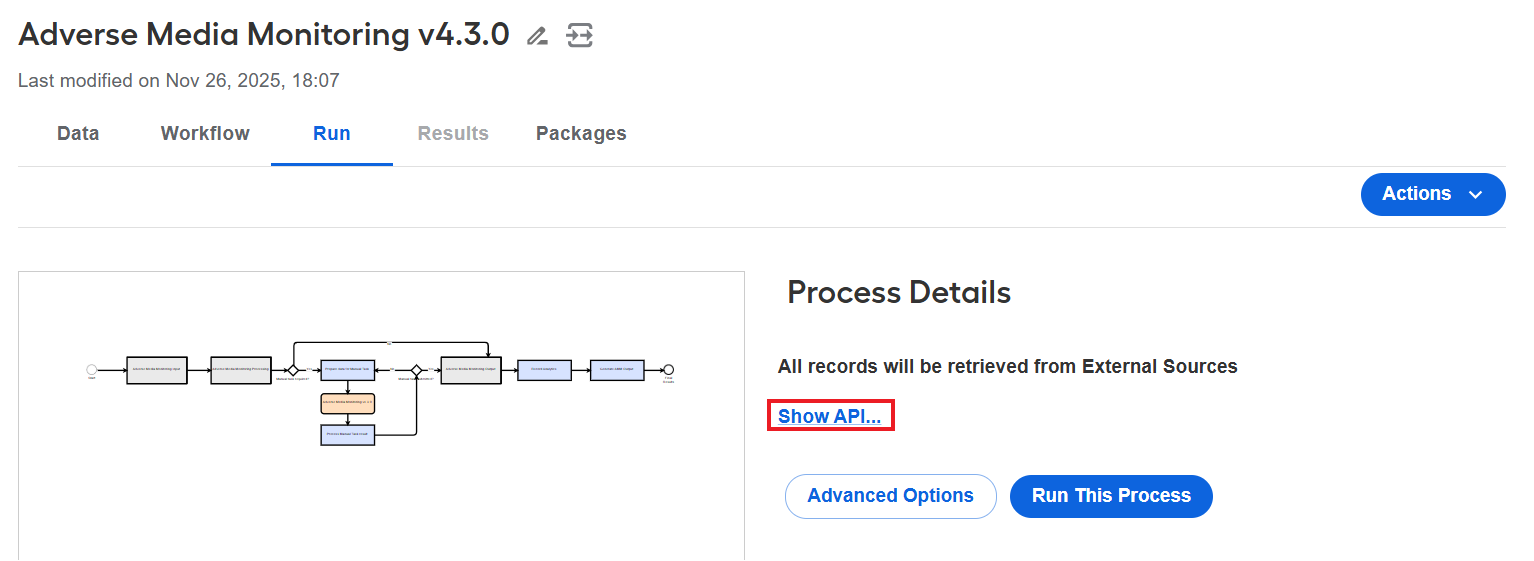Go to the Packages tab

pyautogui.click(x=581, y=134)
